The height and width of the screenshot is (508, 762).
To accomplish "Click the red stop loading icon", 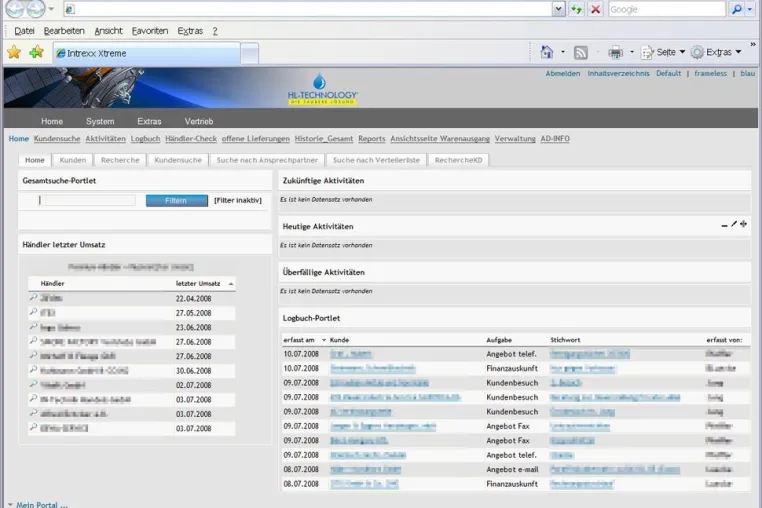I will [x=595, y=9].
